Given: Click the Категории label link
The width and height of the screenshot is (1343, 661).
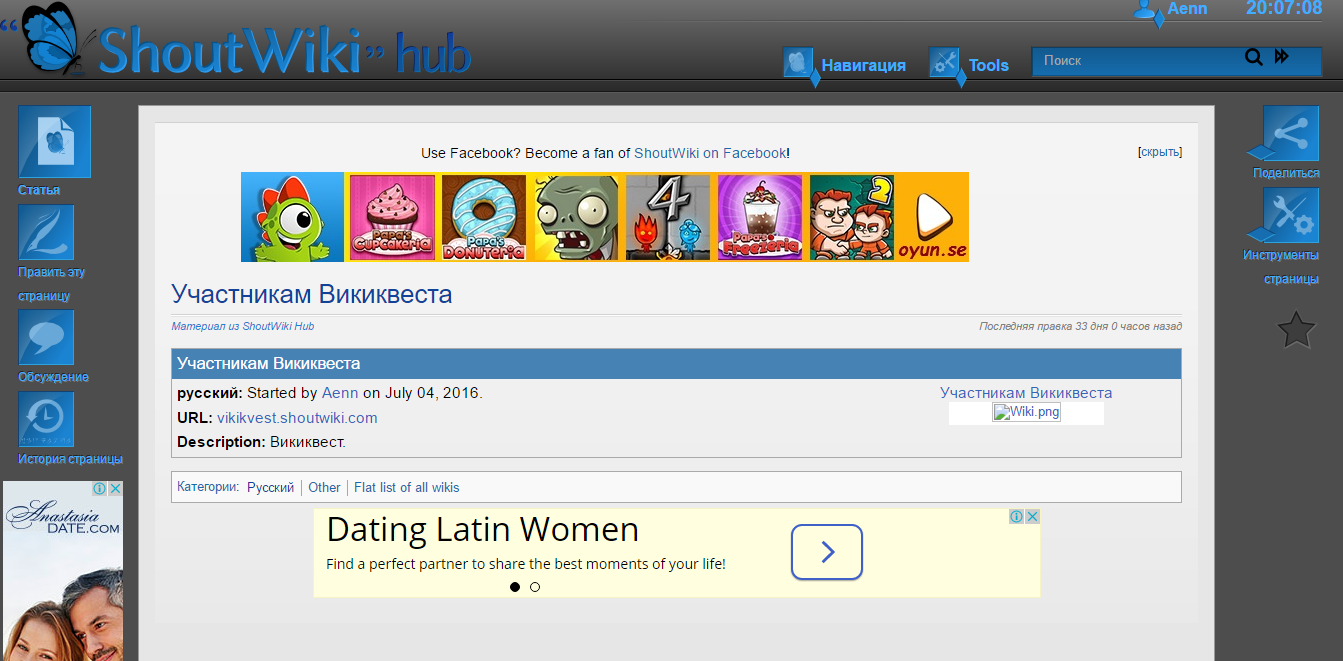Looking at the screenshot, I should coord(207,487).
